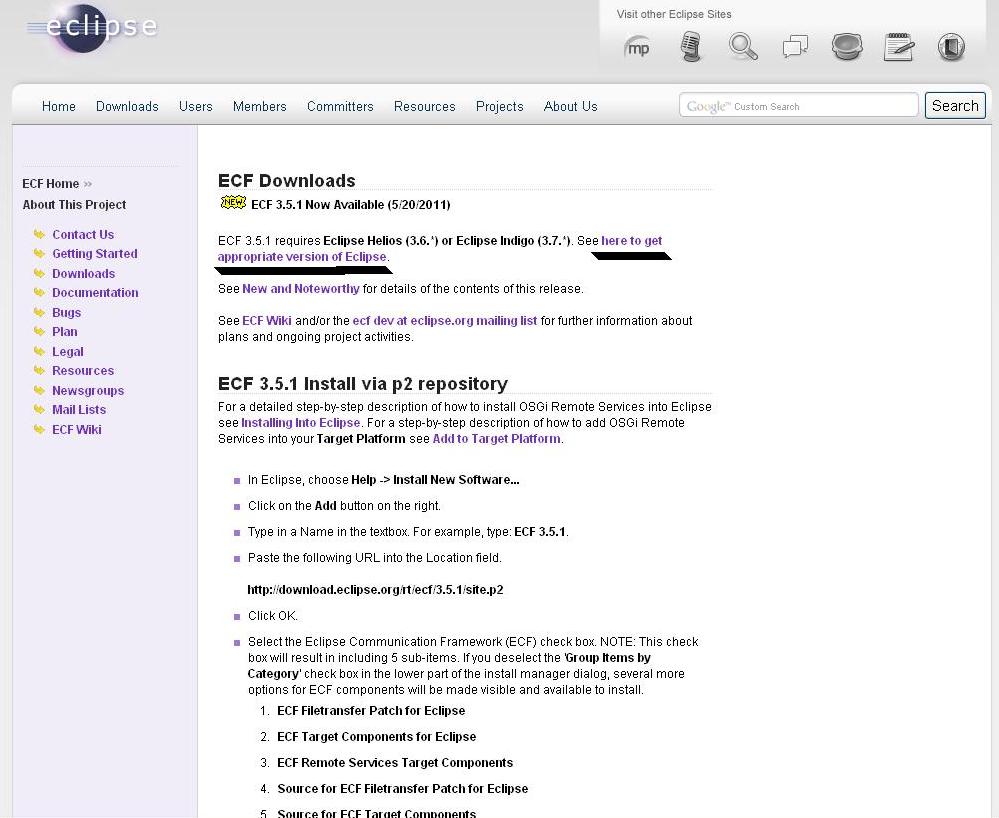
Task: Click the arrow icon beside Bugs
Action: coord(40,312)
